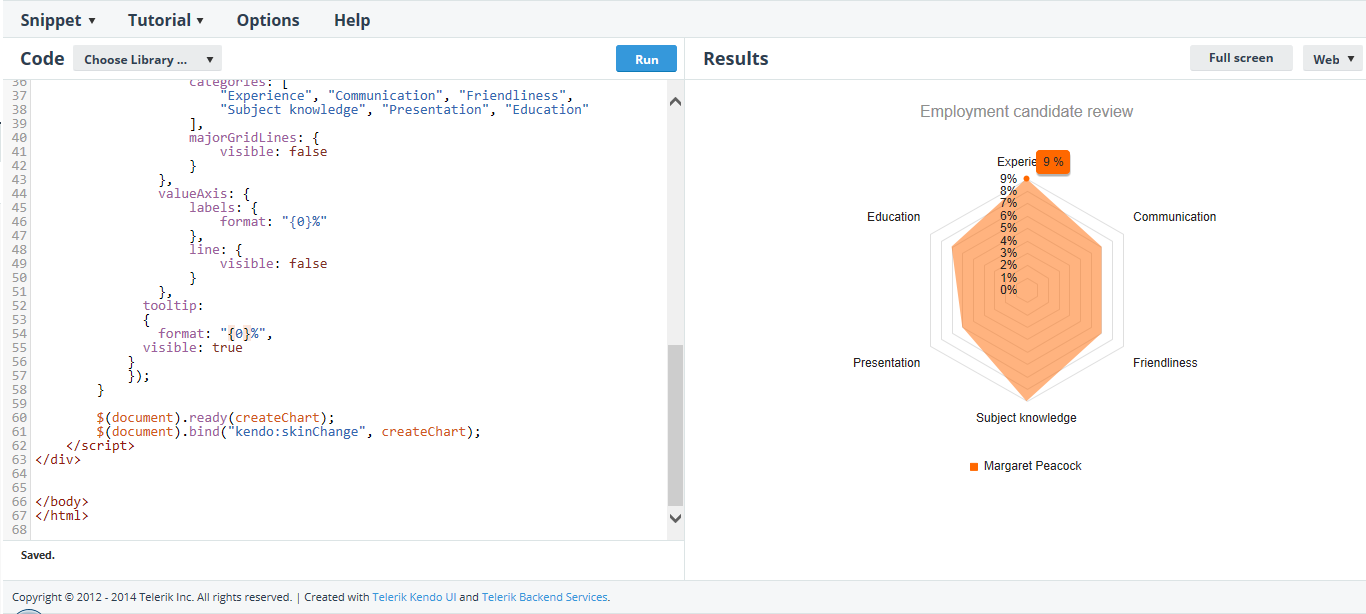Click the closing </html> tag in code
The width and height of the screenshot is (1366, 614).
tap(62, 516)
